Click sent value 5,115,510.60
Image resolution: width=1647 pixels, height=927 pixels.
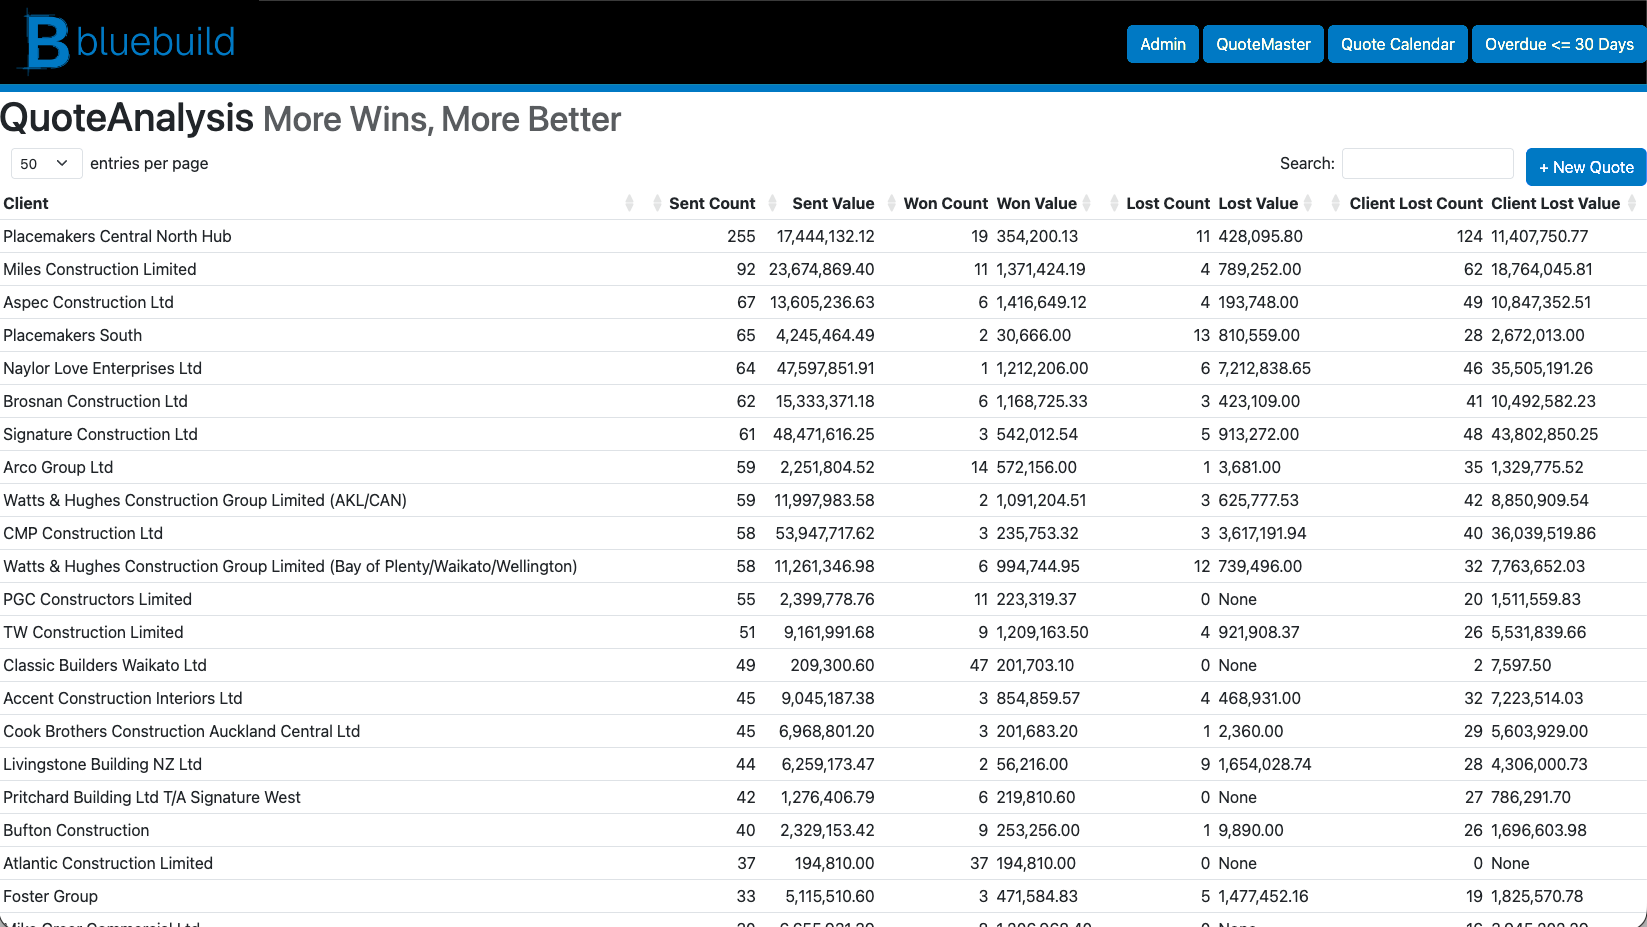pos(829,896)
